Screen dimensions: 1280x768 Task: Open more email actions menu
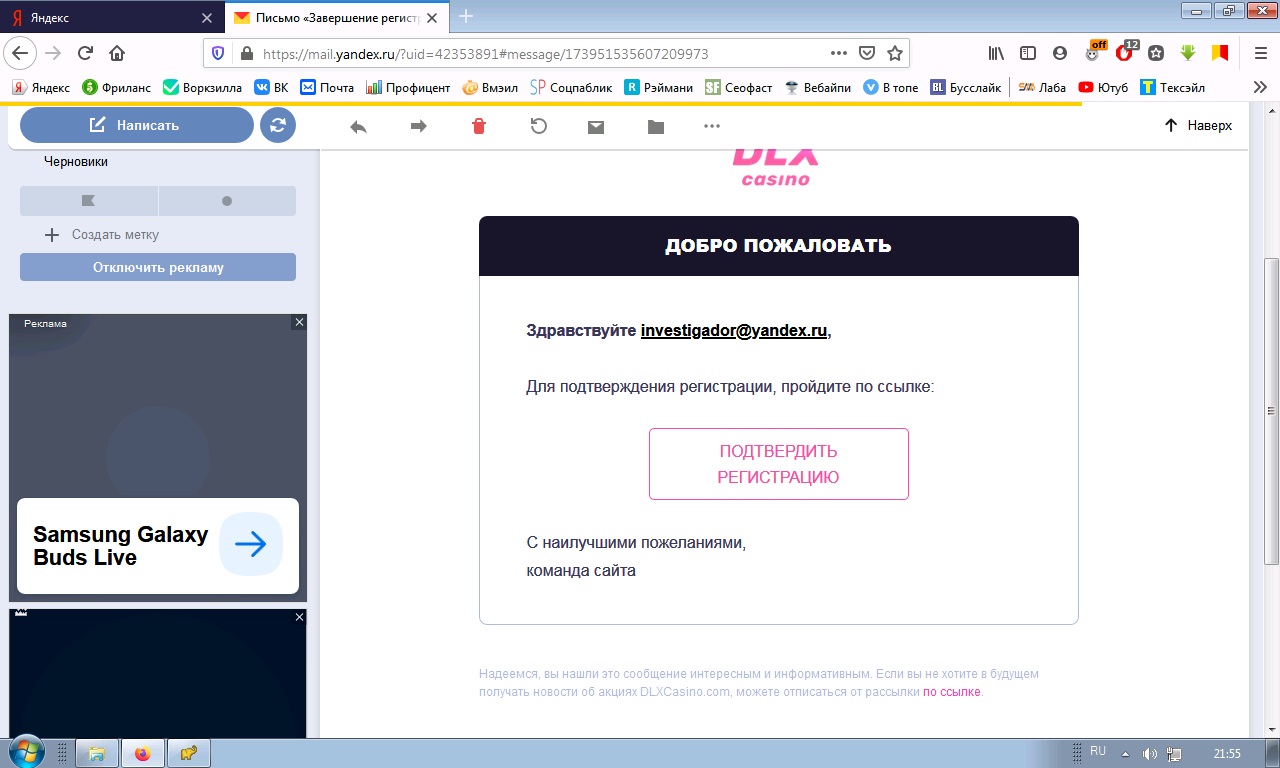[x=712, y=126]
